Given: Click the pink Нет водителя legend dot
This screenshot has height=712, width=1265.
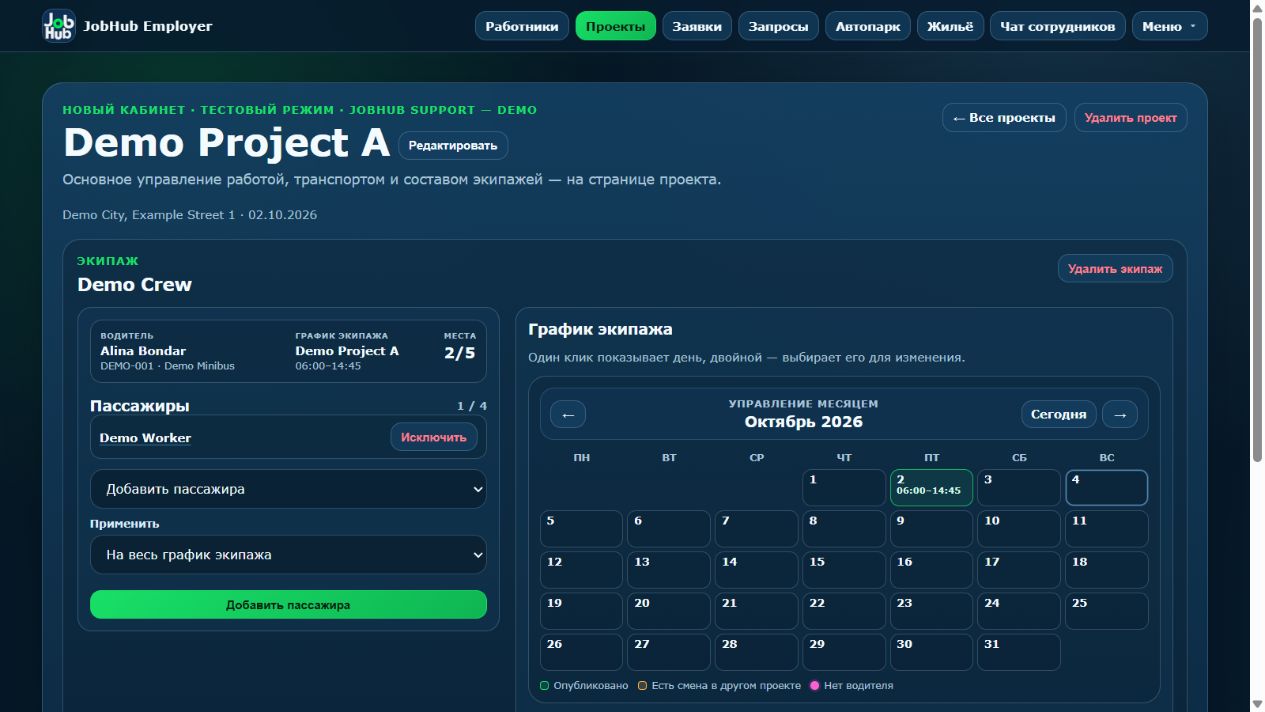Looking at the screenshot, I should pos(814,686).
